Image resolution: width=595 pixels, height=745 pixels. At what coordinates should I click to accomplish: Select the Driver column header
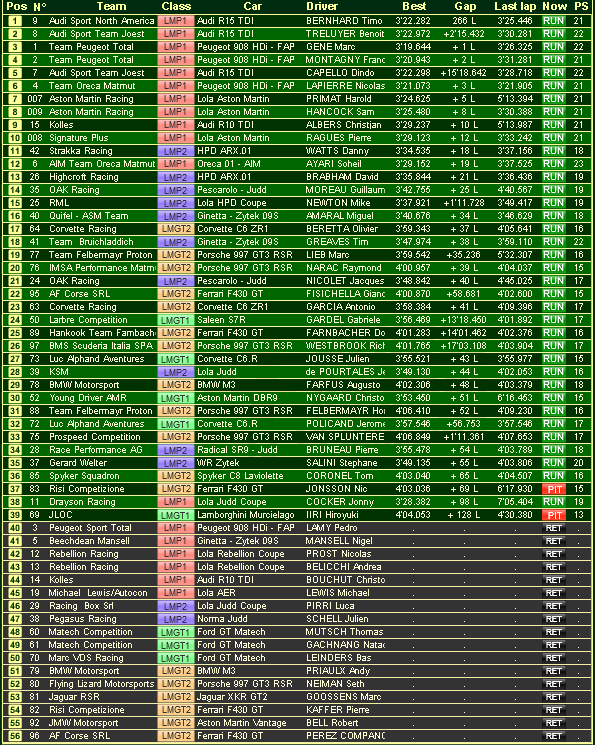pyautogui.click(x=322, y=6)
